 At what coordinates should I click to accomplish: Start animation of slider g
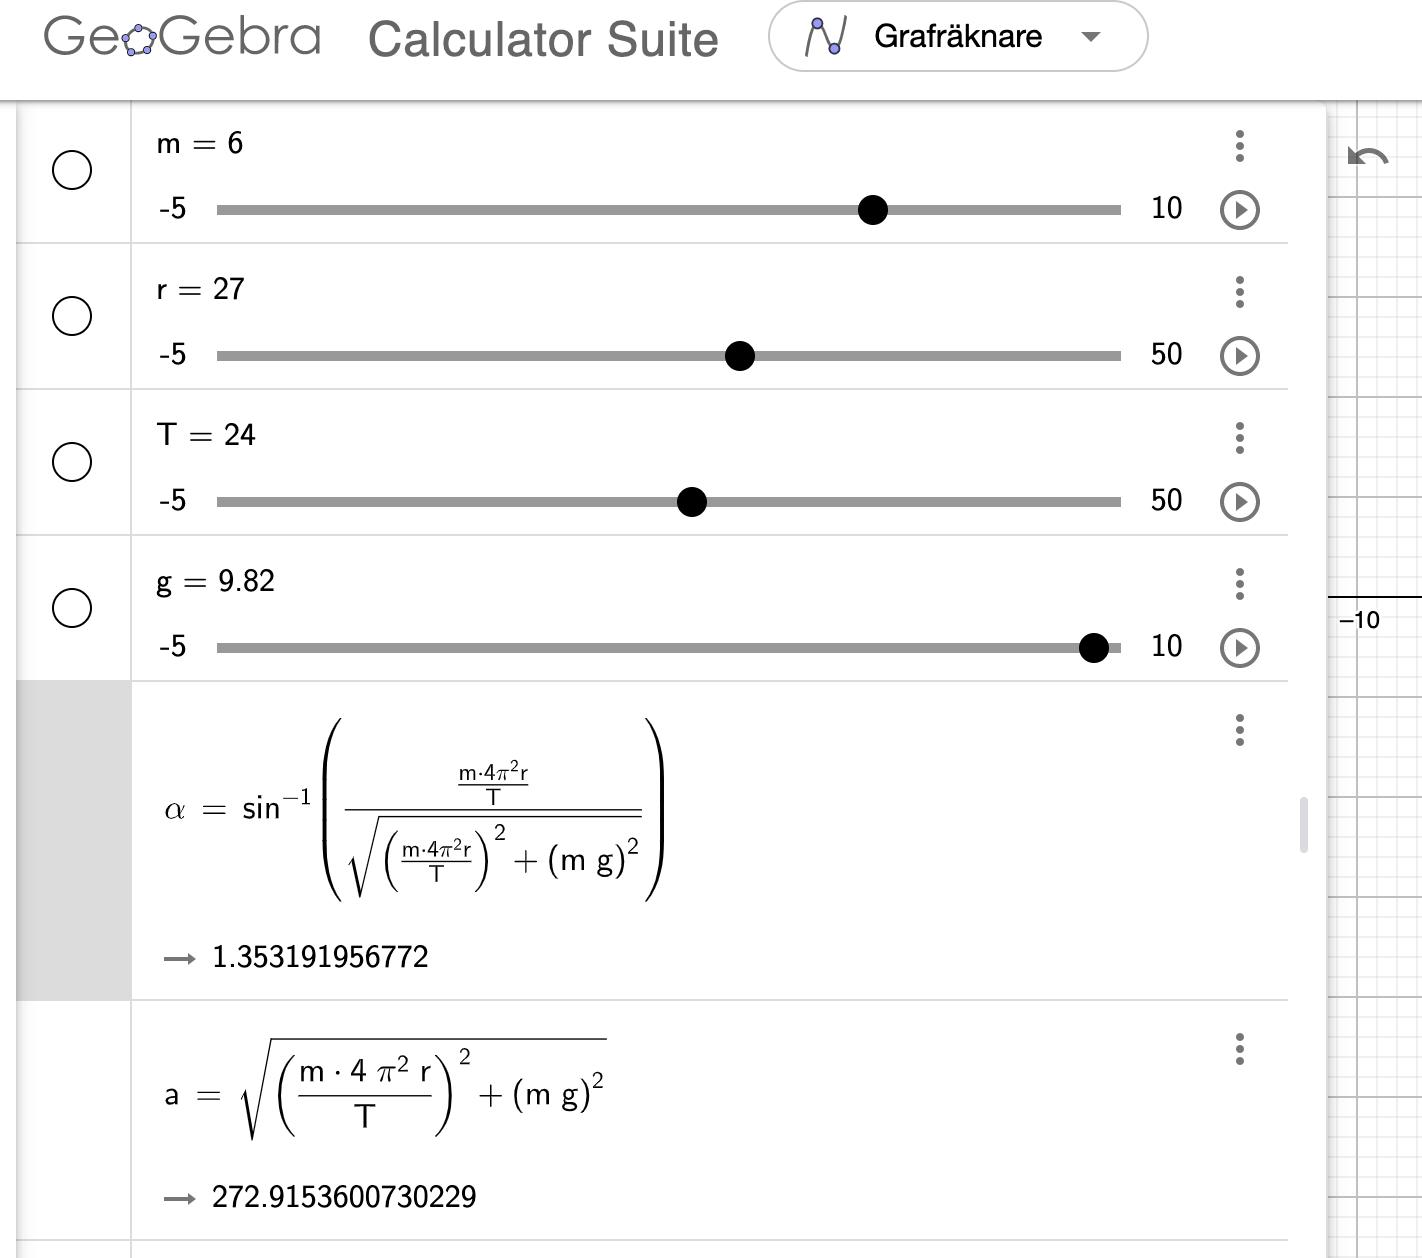tap(1239, 648)
